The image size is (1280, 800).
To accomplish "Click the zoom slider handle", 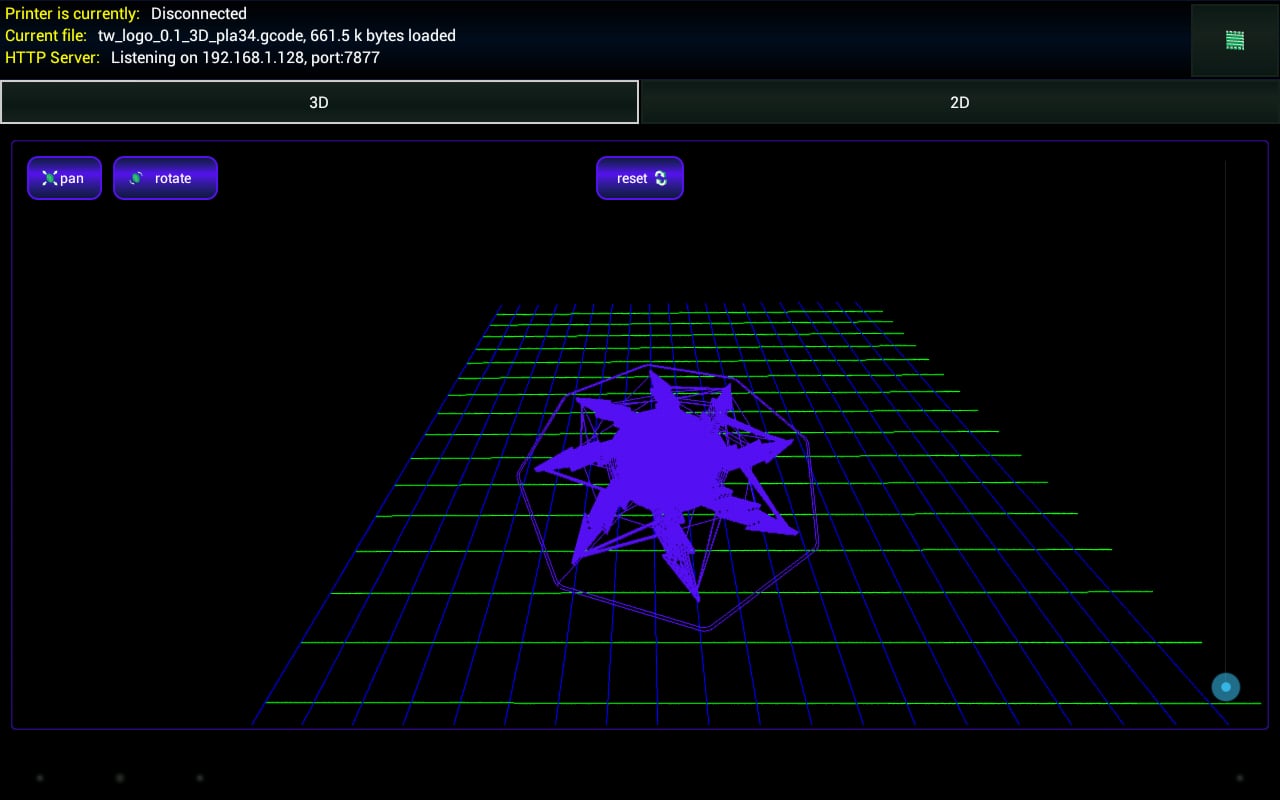I will tap(1226, 687).
